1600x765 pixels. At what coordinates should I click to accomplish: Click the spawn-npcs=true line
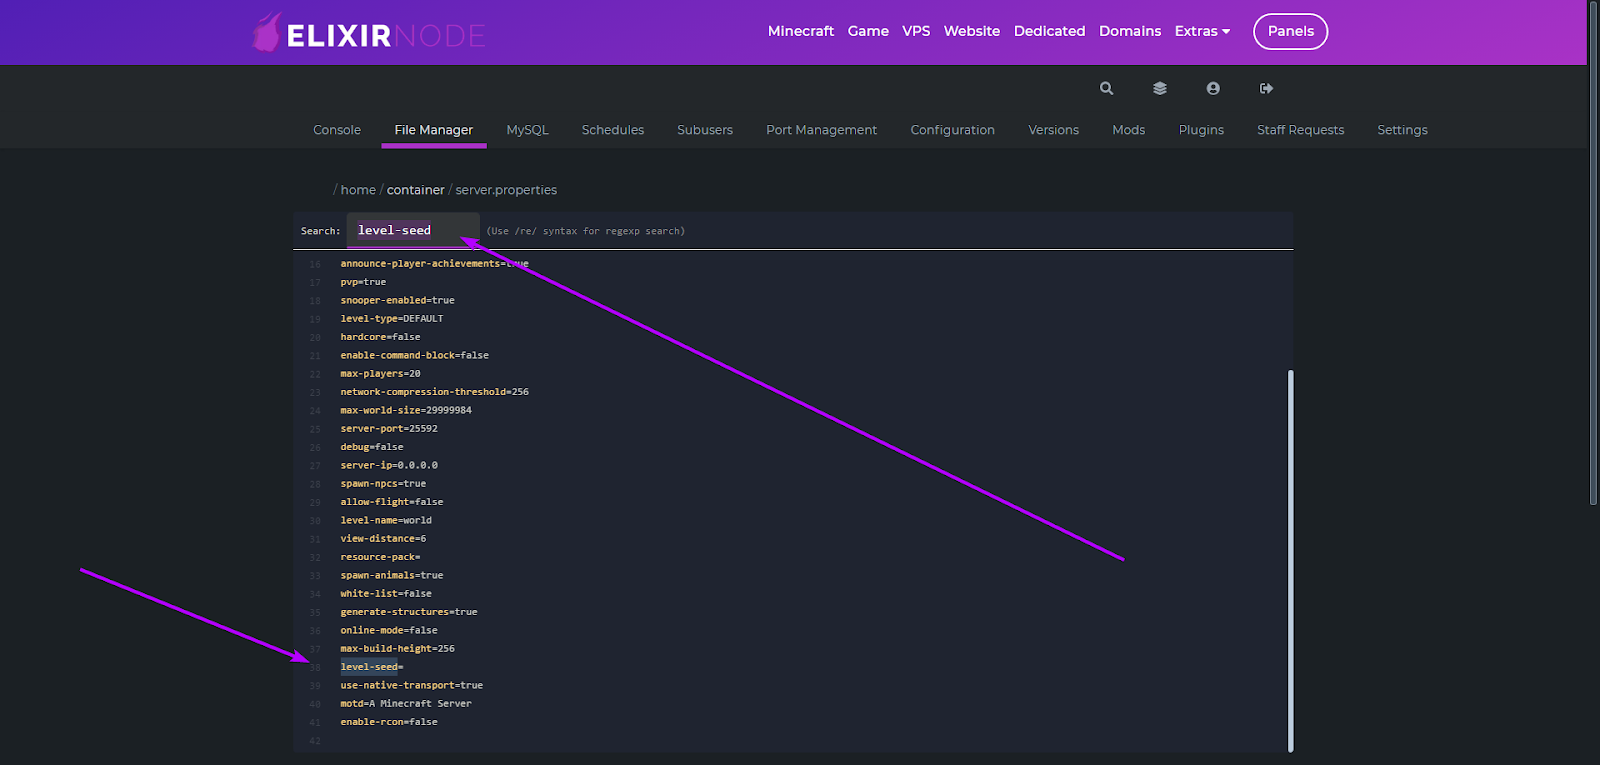pyautogui.click(x=383, y=484)
